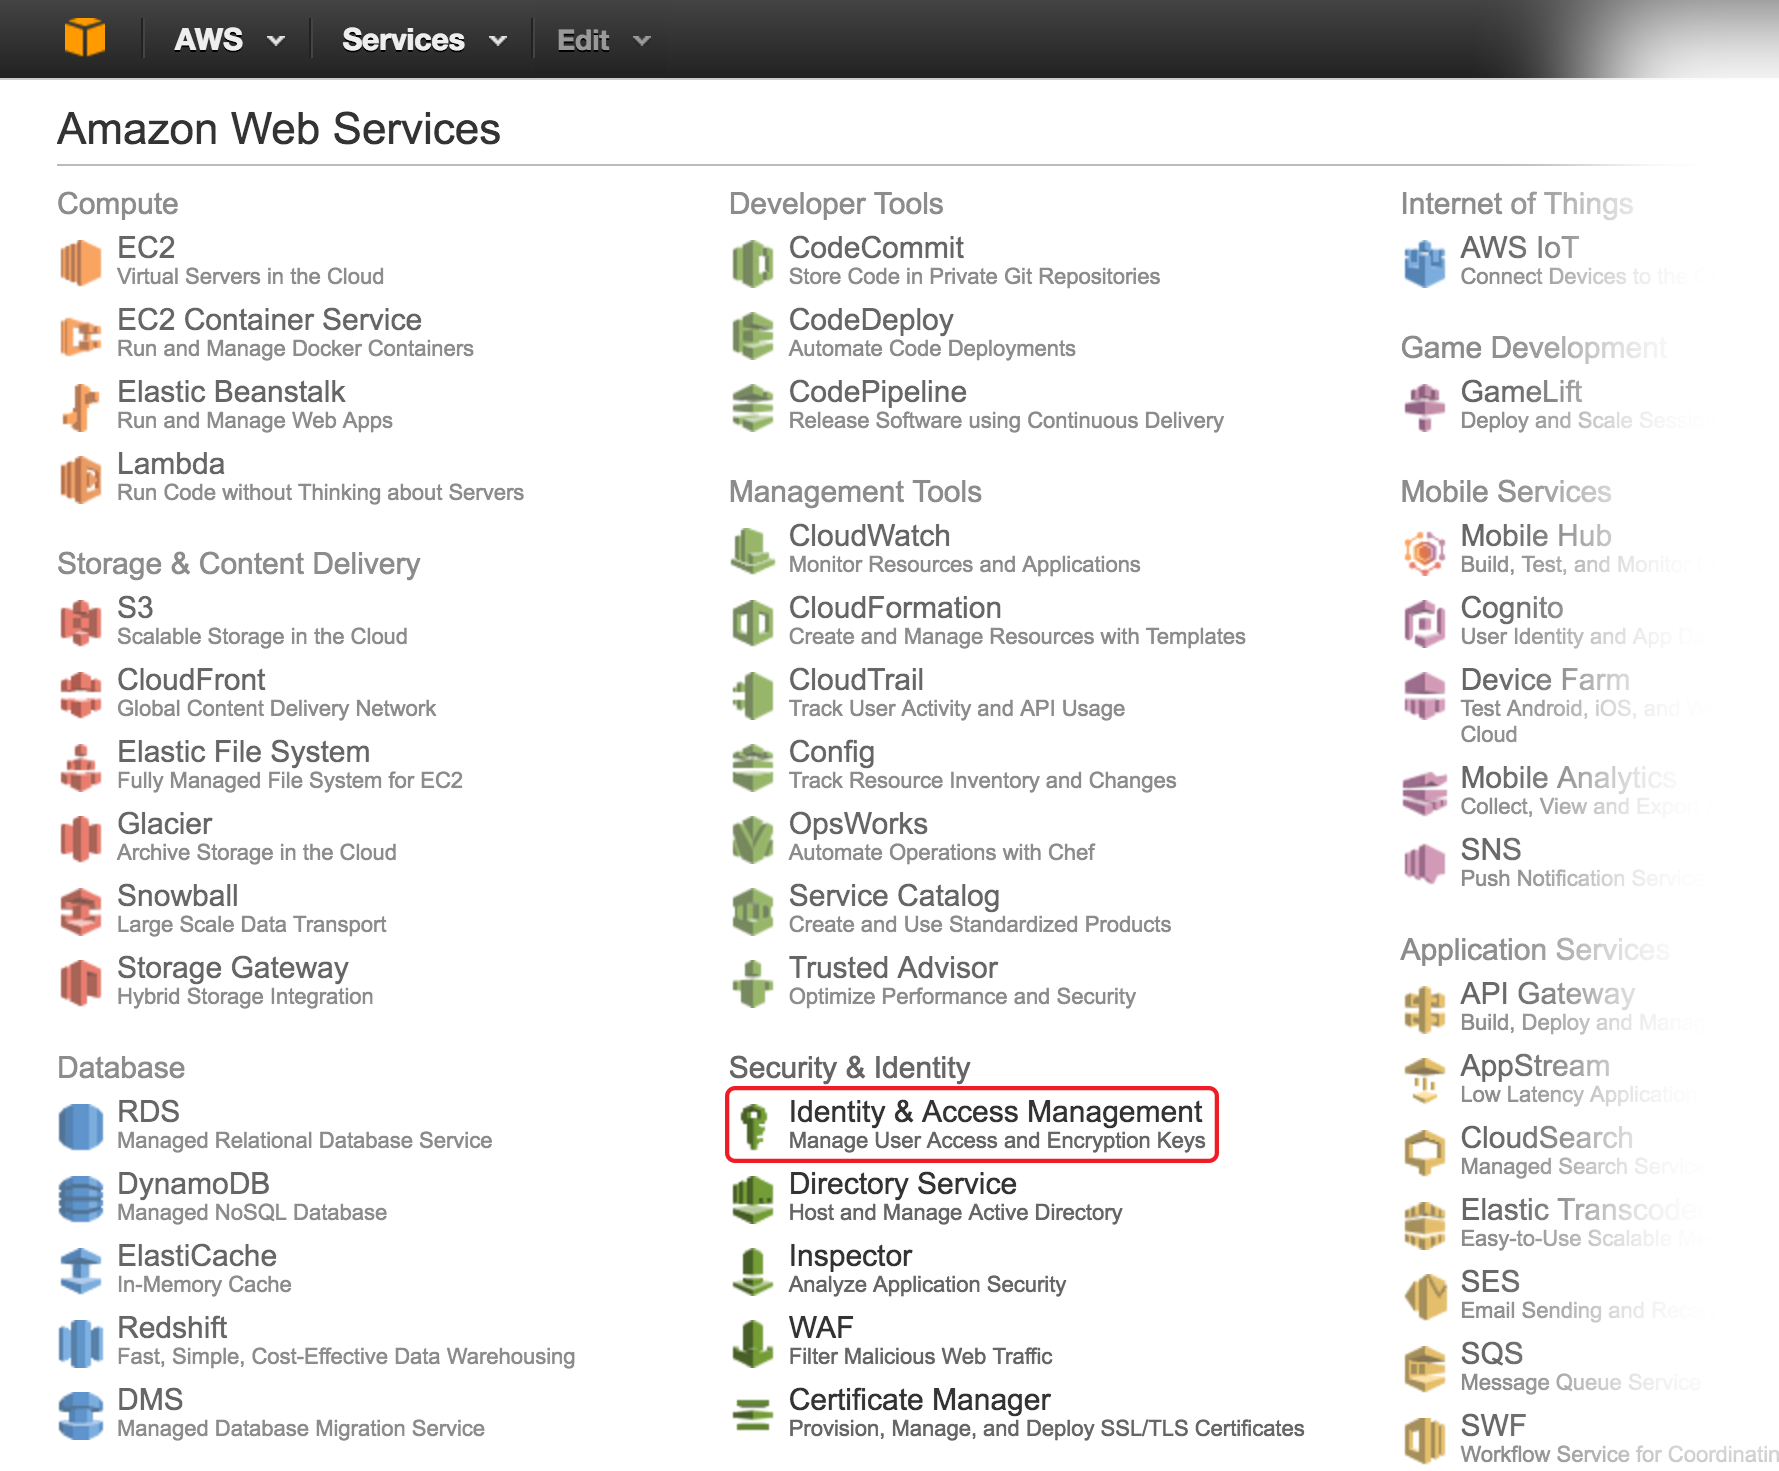The height and width of the screenshot is (1471, 1779).
Task: Select the Snowball service icon
Action: 80,910
